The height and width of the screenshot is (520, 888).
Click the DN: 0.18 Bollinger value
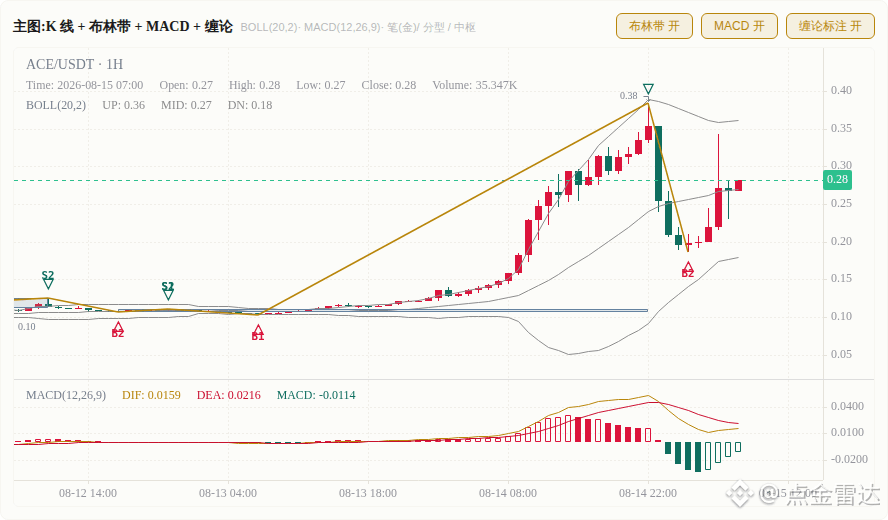250,105
